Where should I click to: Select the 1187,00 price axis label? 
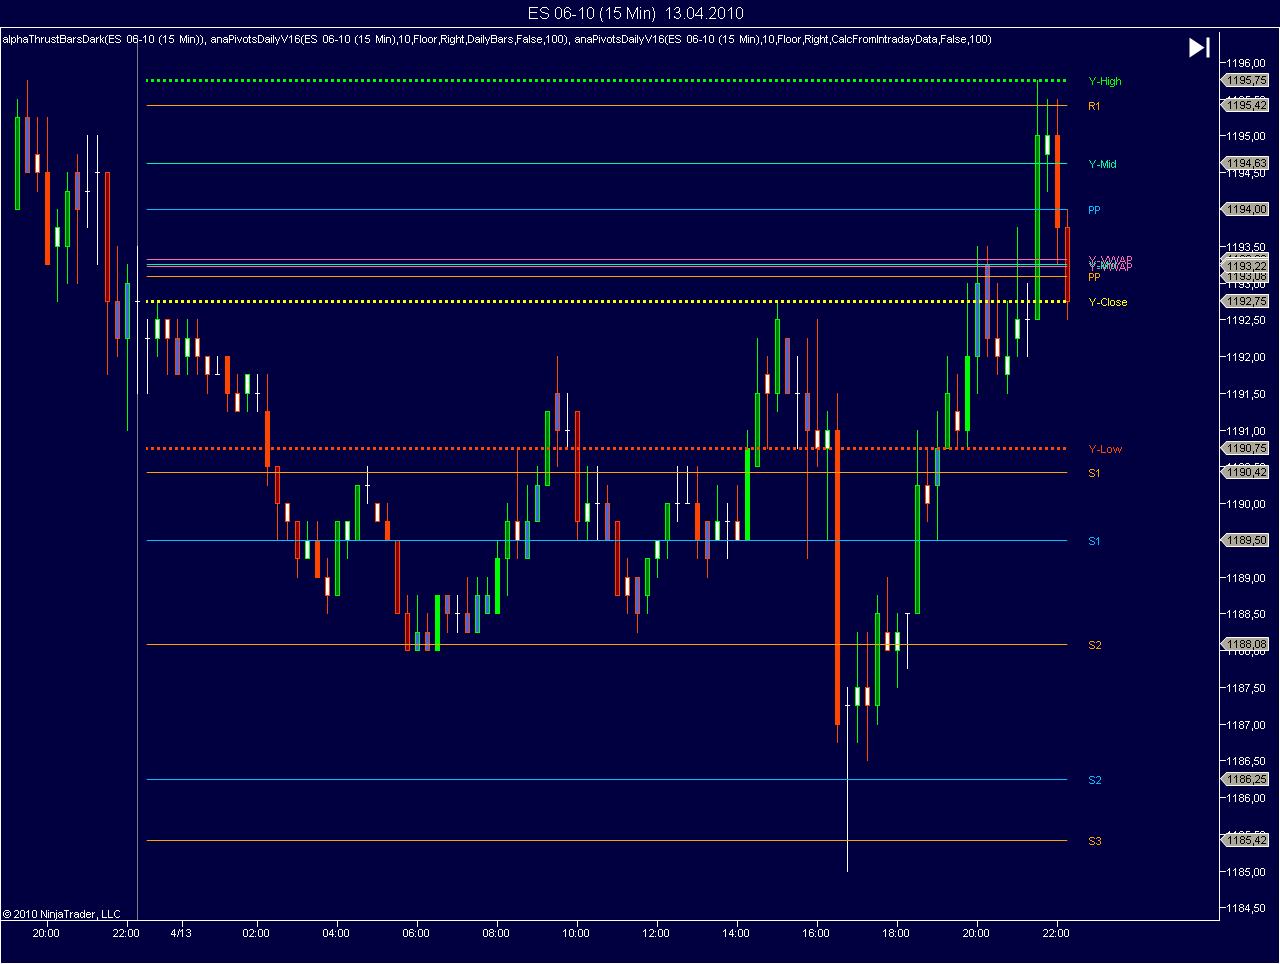tap(1246, 725)
